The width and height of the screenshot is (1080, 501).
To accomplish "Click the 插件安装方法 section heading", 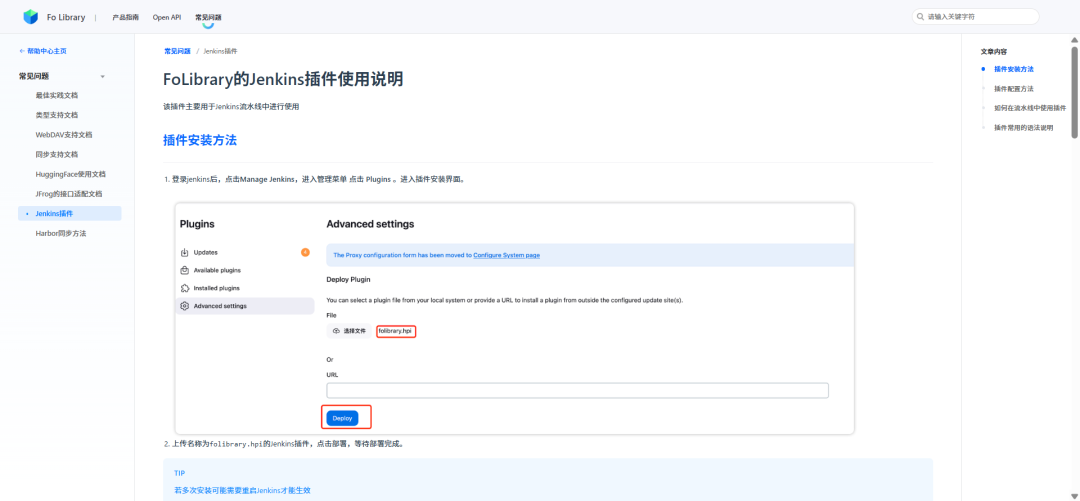I will point(200,140).
